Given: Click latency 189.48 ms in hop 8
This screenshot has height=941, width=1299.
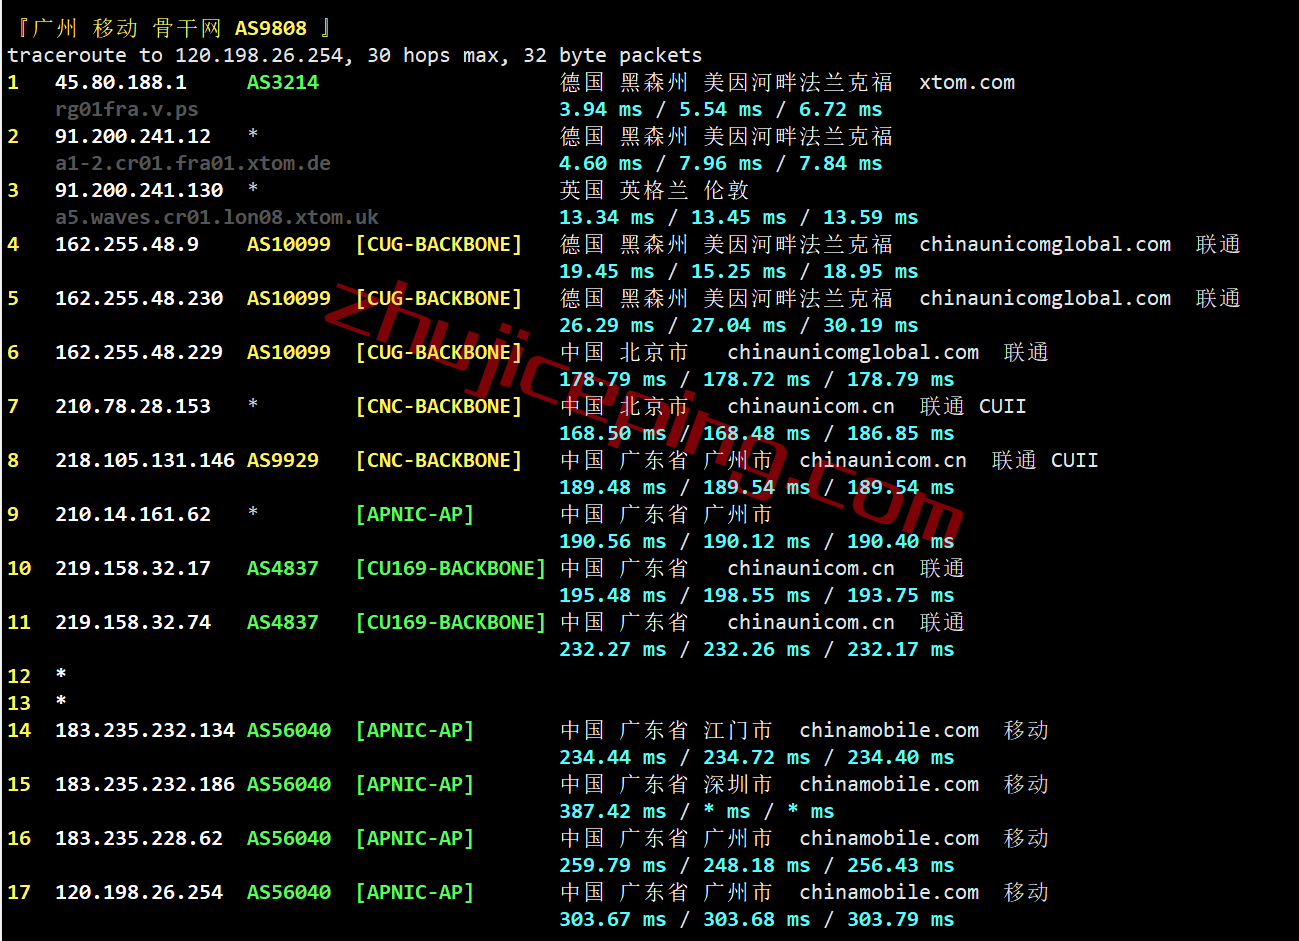Looking at the screenshot, I should tap(613, 487).
